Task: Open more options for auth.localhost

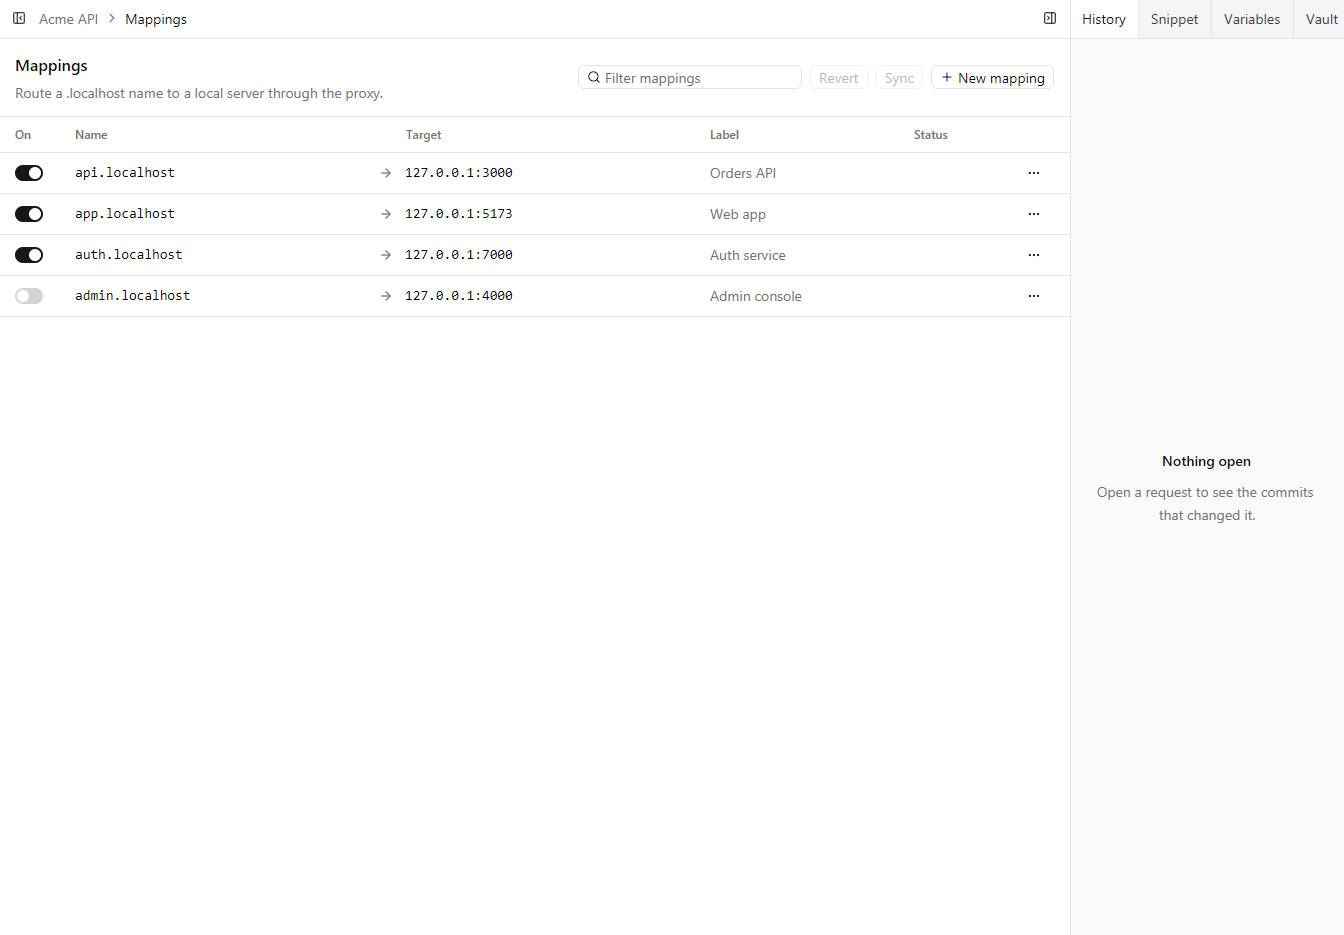Action: (1034, 255)
